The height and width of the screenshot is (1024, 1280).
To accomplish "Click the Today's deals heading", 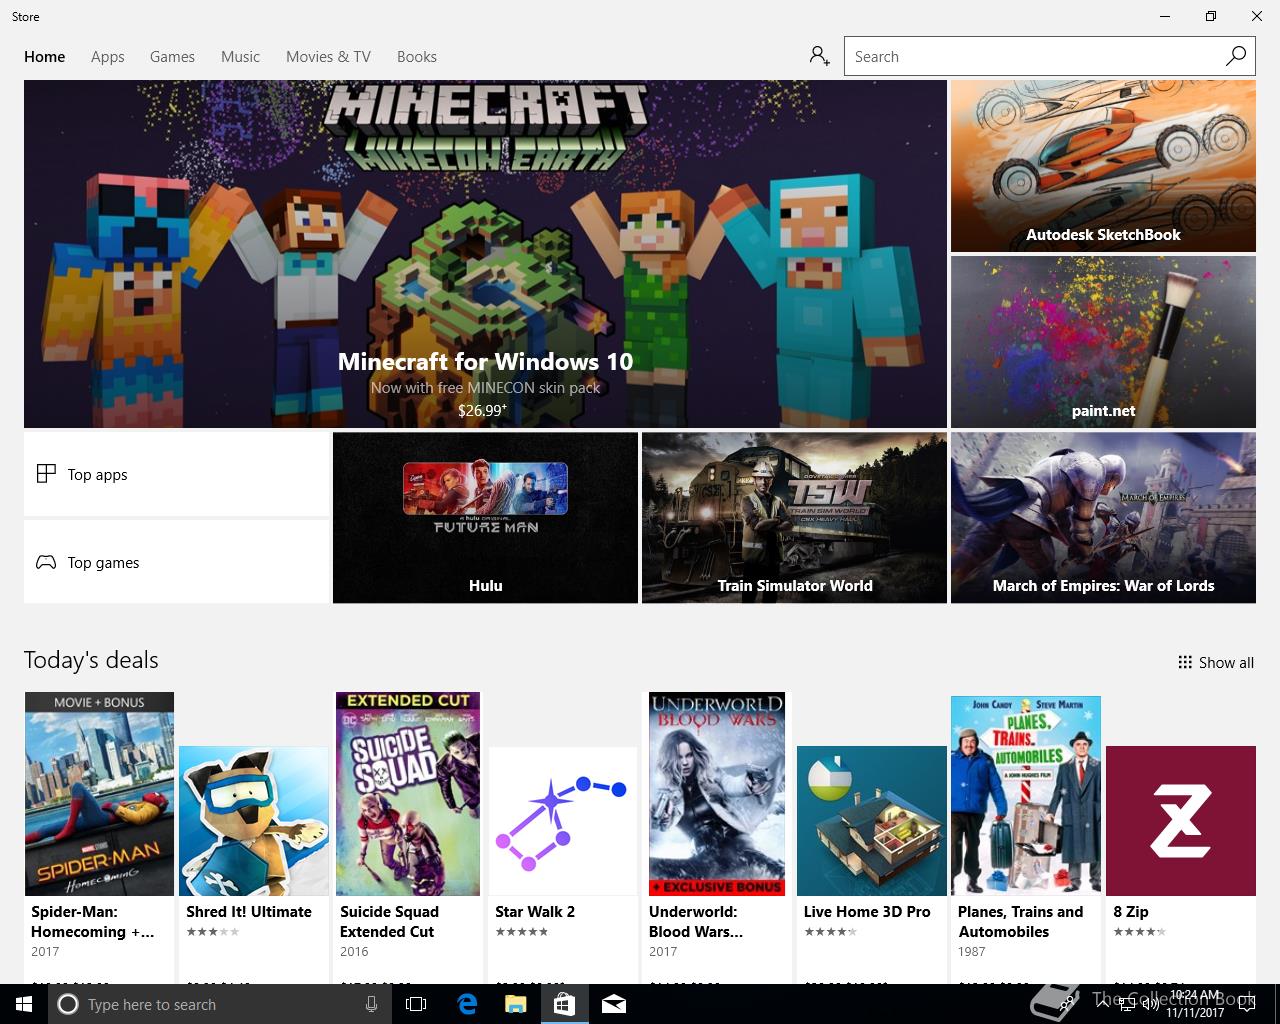I will (x=91, y=660).
